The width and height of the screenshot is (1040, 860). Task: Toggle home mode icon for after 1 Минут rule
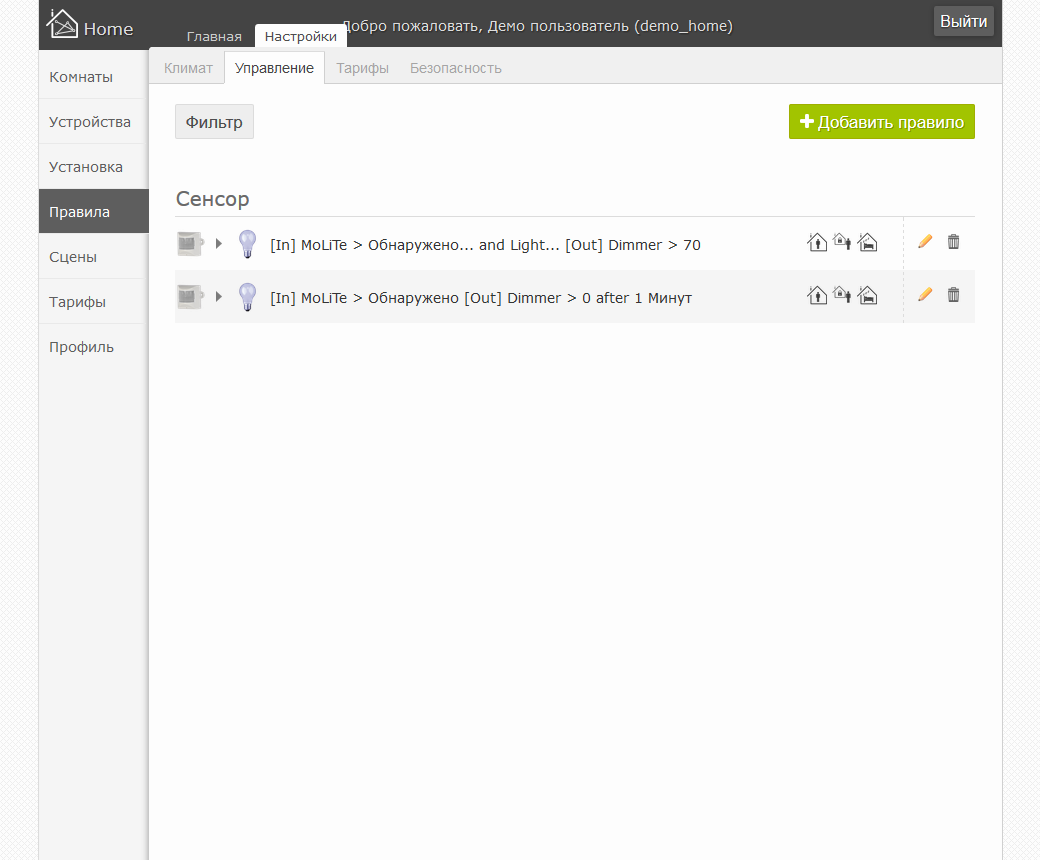tap(817, 295)
